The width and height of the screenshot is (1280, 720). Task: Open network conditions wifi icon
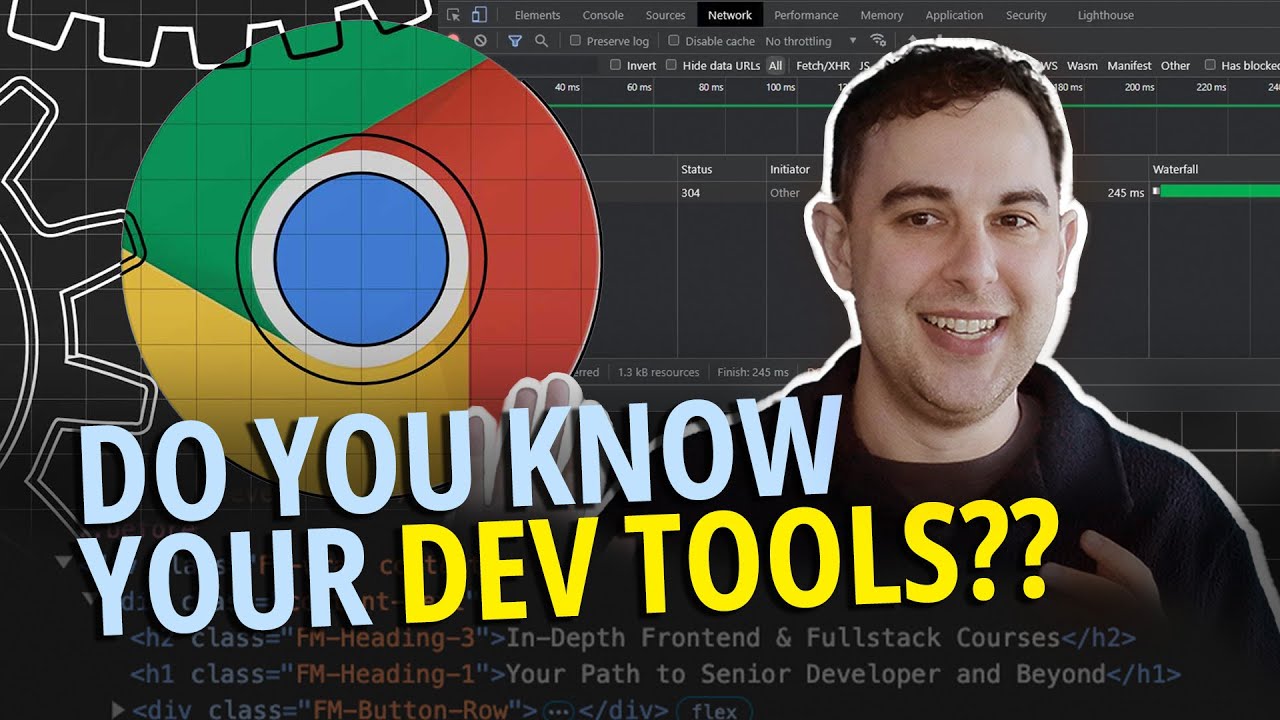tap(878, 41)
